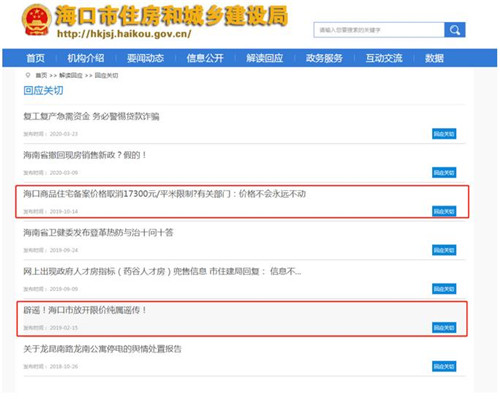Open the 信息公开 navigation item
Viewport: 500px width, 399px height.
point(205,58)
